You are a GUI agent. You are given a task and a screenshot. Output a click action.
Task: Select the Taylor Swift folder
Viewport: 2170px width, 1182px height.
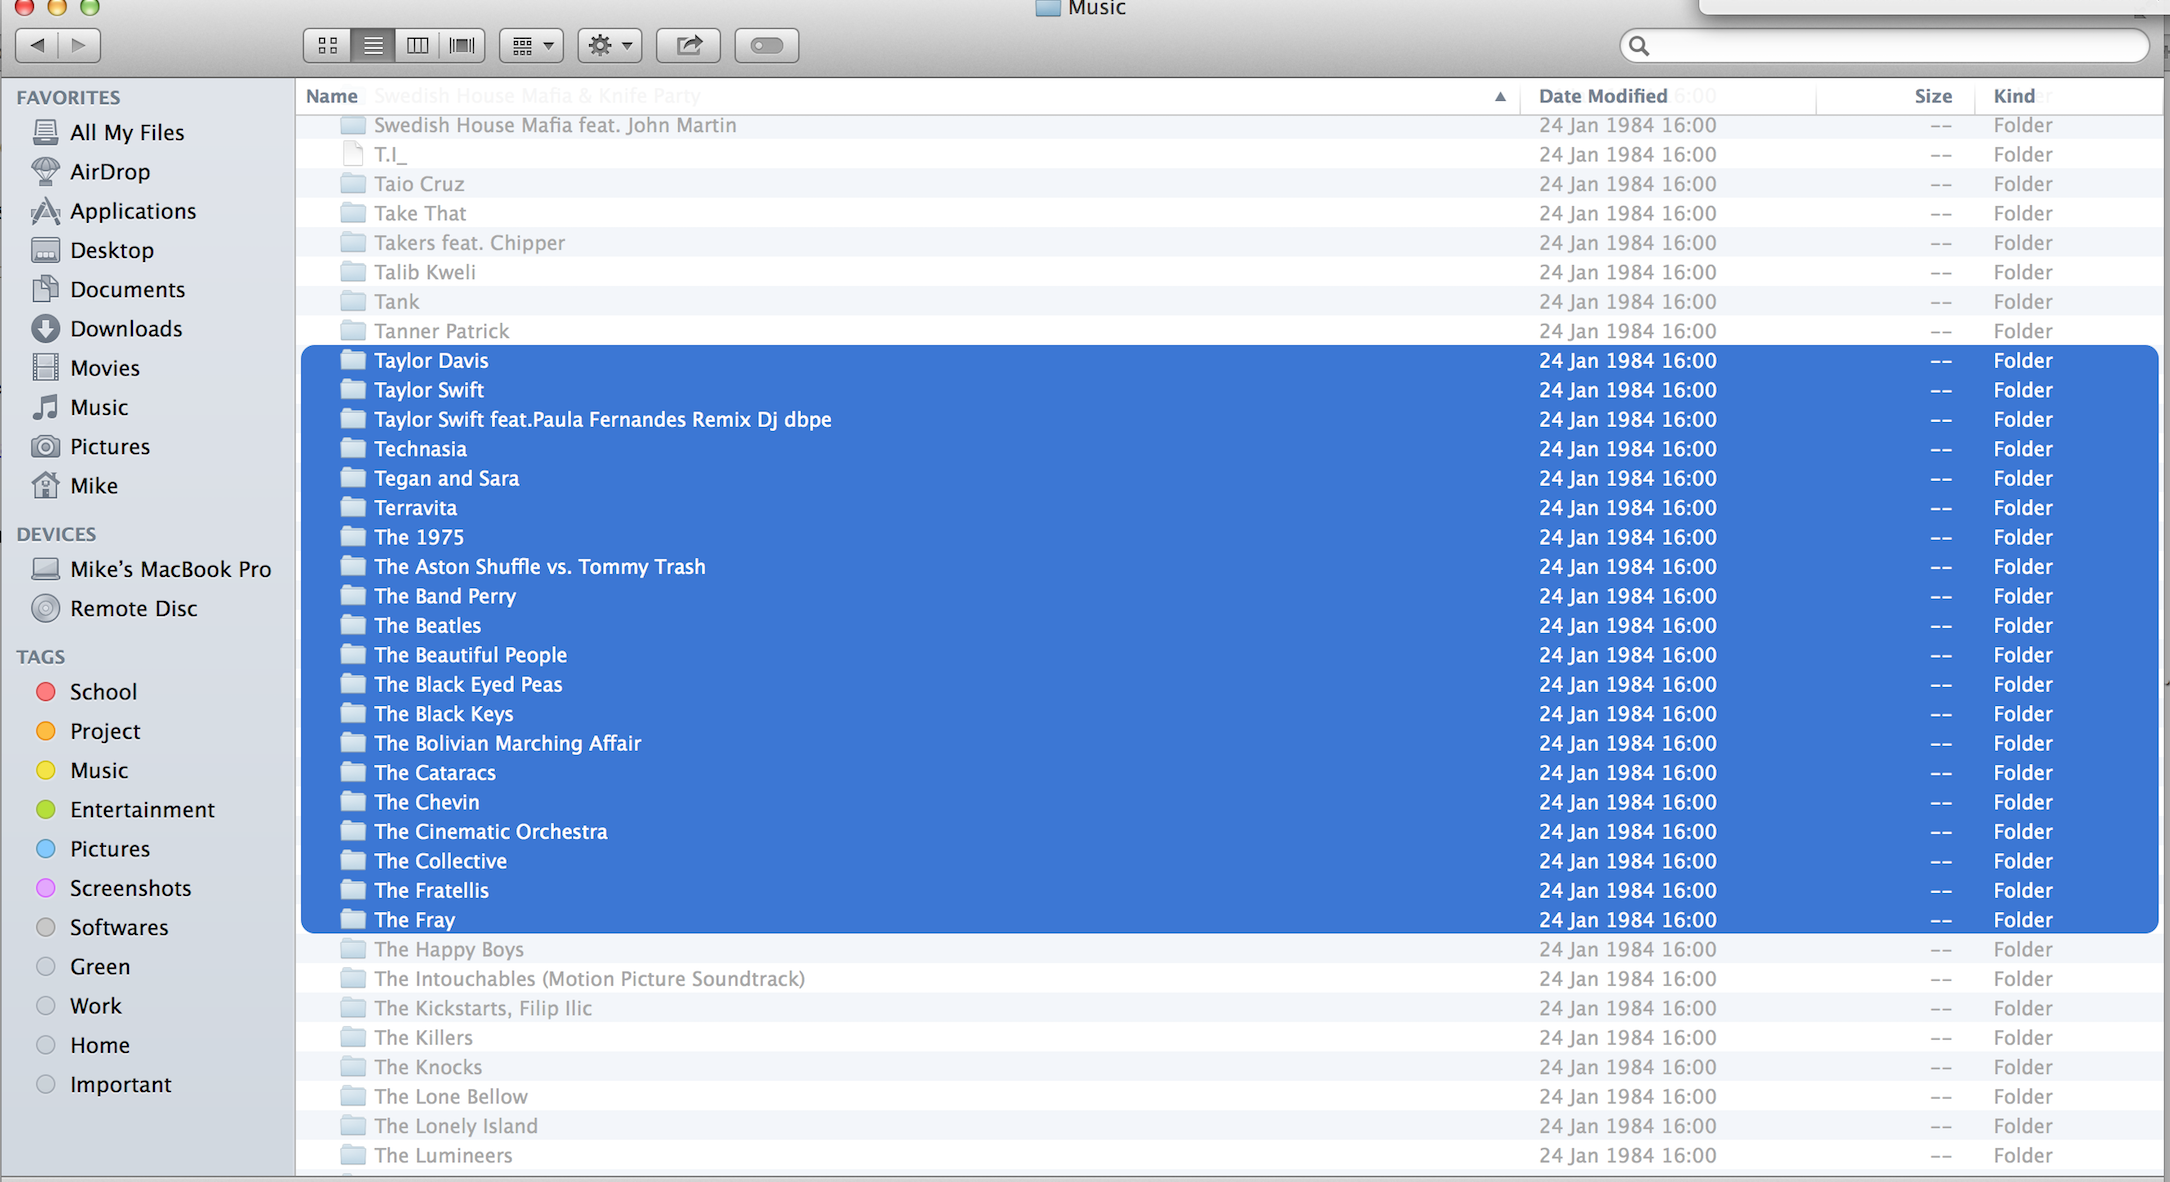[x=1229, y=390]
